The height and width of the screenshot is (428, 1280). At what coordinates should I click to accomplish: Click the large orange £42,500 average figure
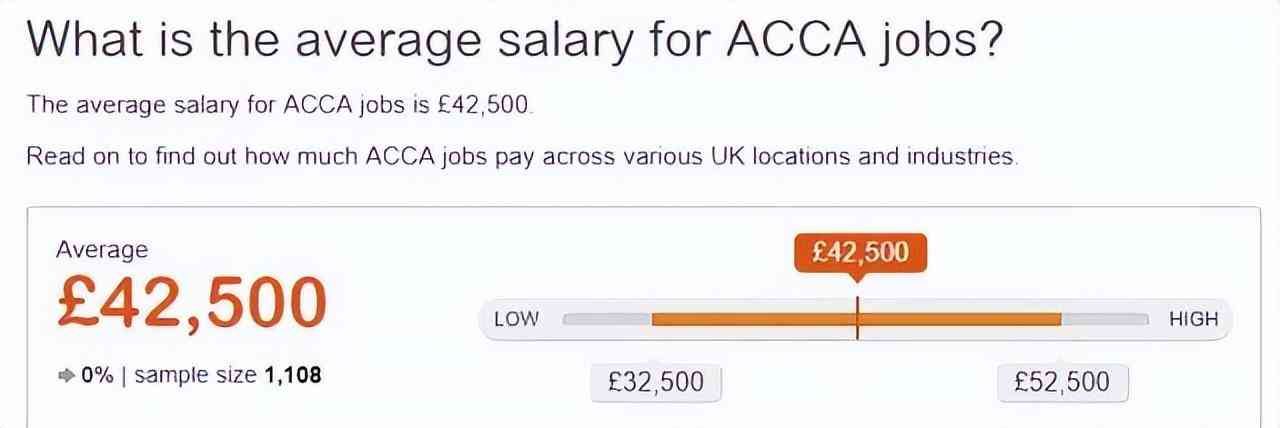pos(191,304)
